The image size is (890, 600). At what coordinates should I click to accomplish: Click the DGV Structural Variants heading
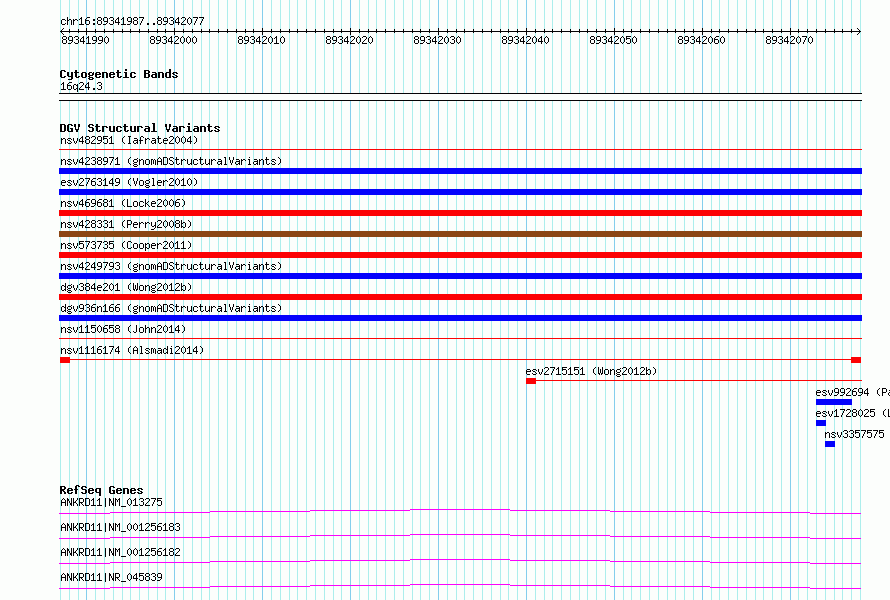tap(140, 128)
